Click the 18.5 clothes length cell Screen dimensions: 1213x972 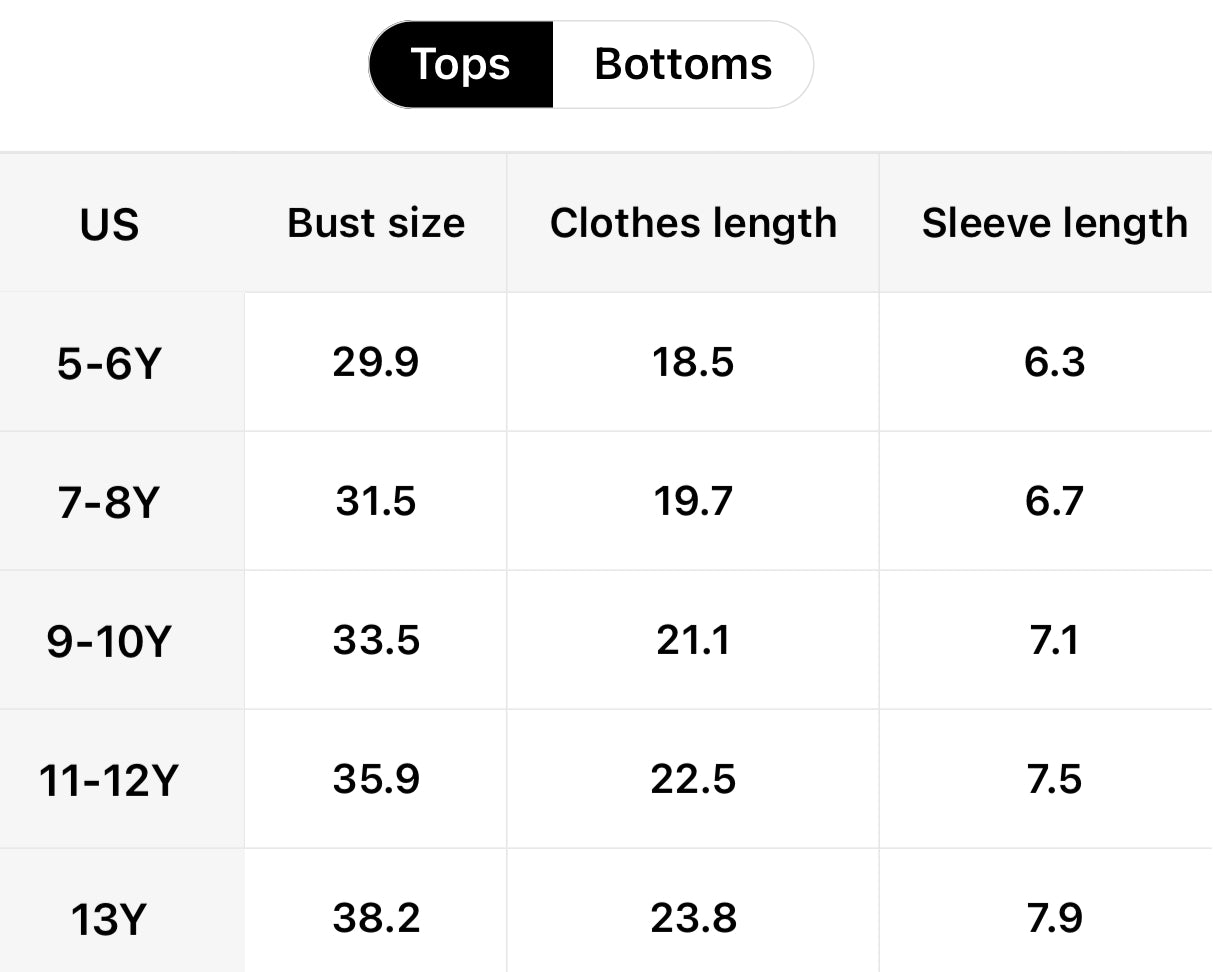693,362
